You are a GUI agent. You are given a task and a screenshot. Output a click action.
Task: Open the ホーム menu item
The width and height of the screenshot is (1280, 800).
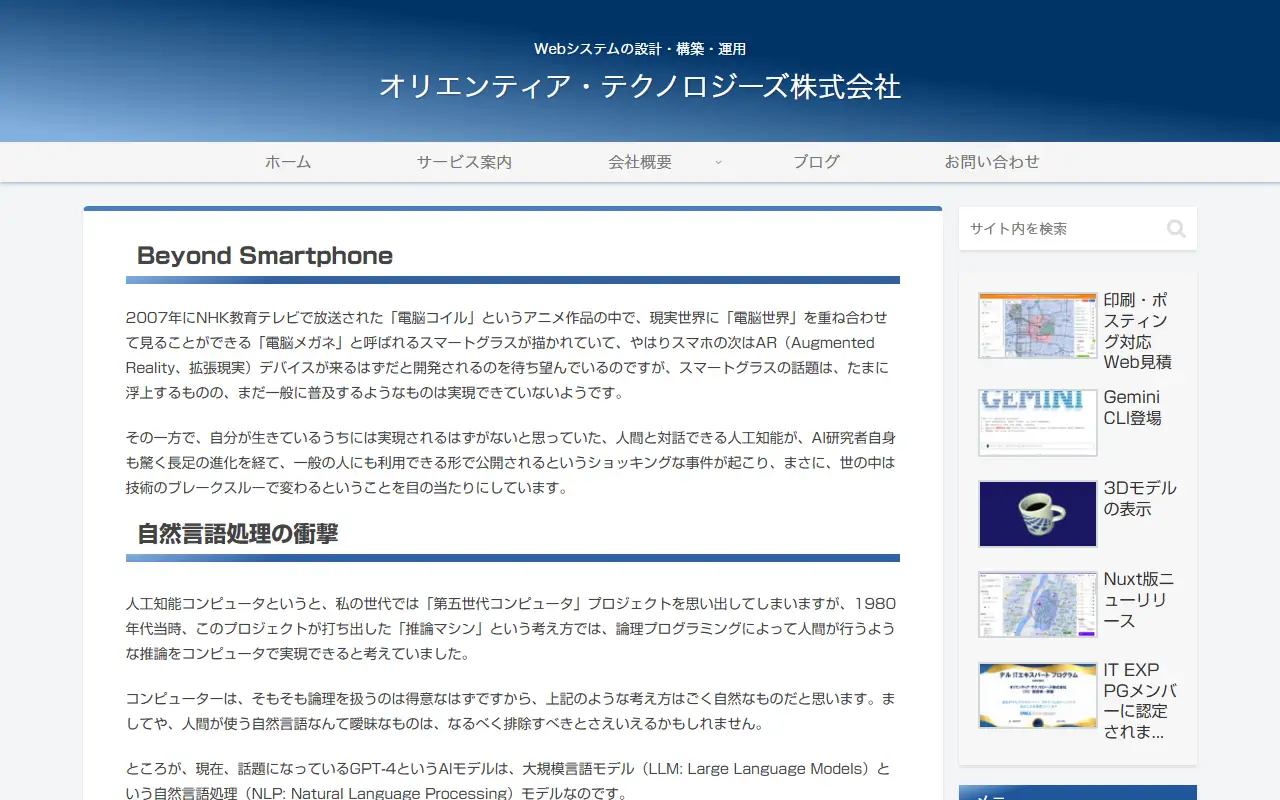tap(288, 162)
